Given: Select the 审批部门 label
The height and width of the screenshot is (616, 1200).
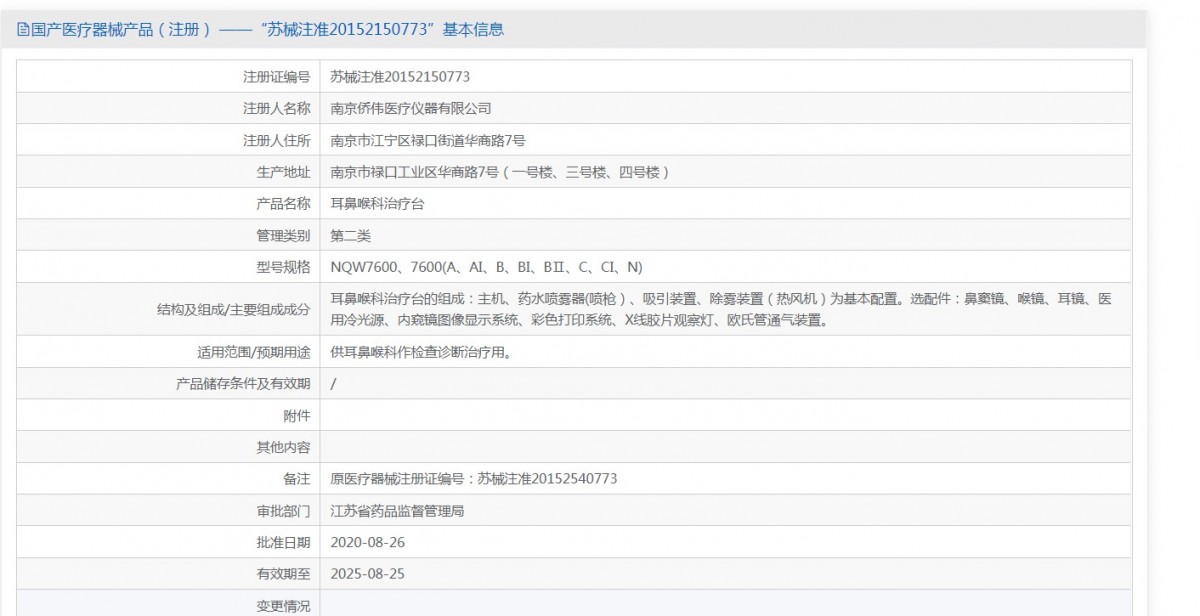Looking at the screenshot, I should pos(284,511).
